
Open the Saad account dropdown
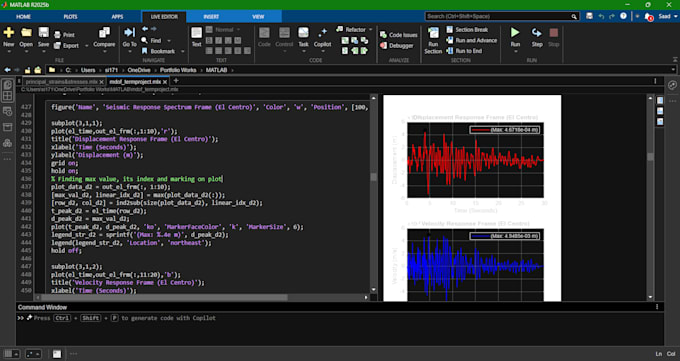[667, 16]
